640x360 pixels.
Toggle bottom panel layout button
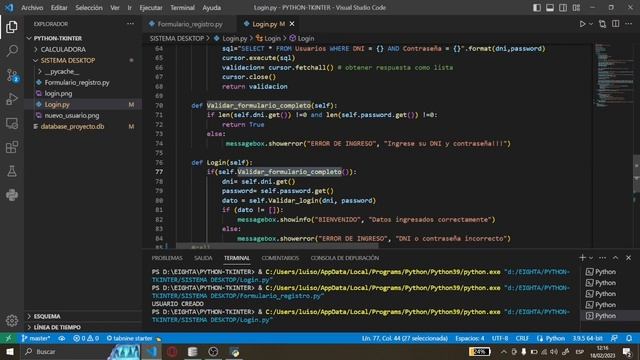tap(550, 8)
